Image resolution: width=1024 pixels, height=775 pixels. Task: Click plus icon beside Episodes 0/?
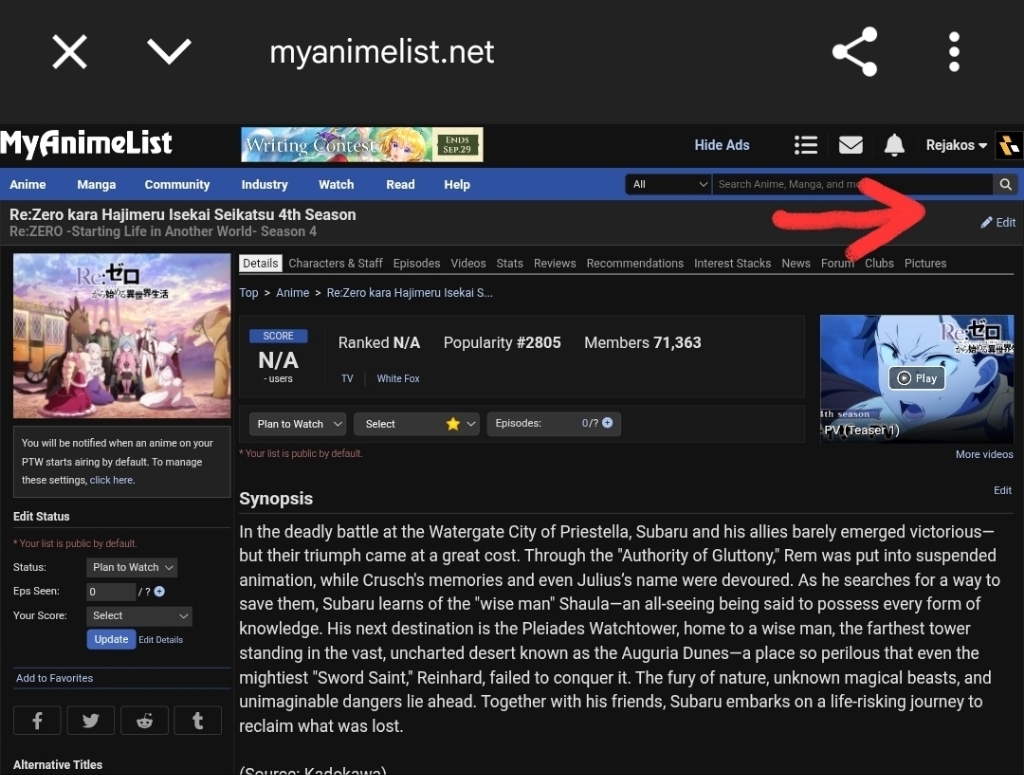point(607,422)
